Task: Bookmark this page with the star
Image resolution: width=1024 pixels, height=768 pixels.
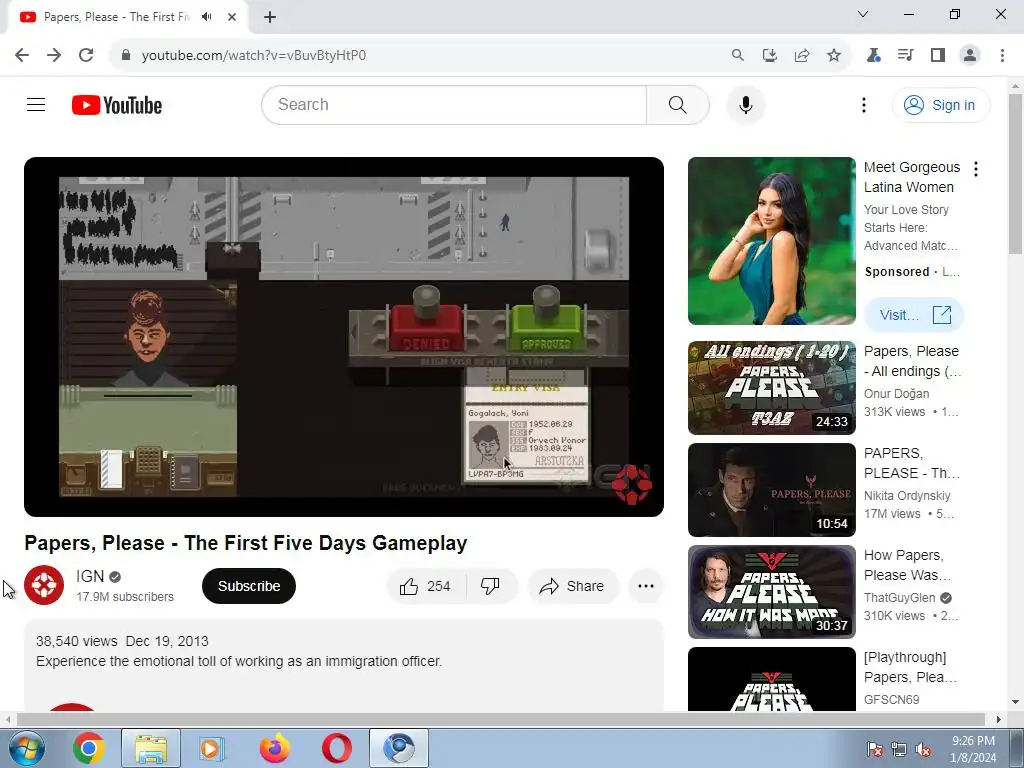Action: (833, 55)
